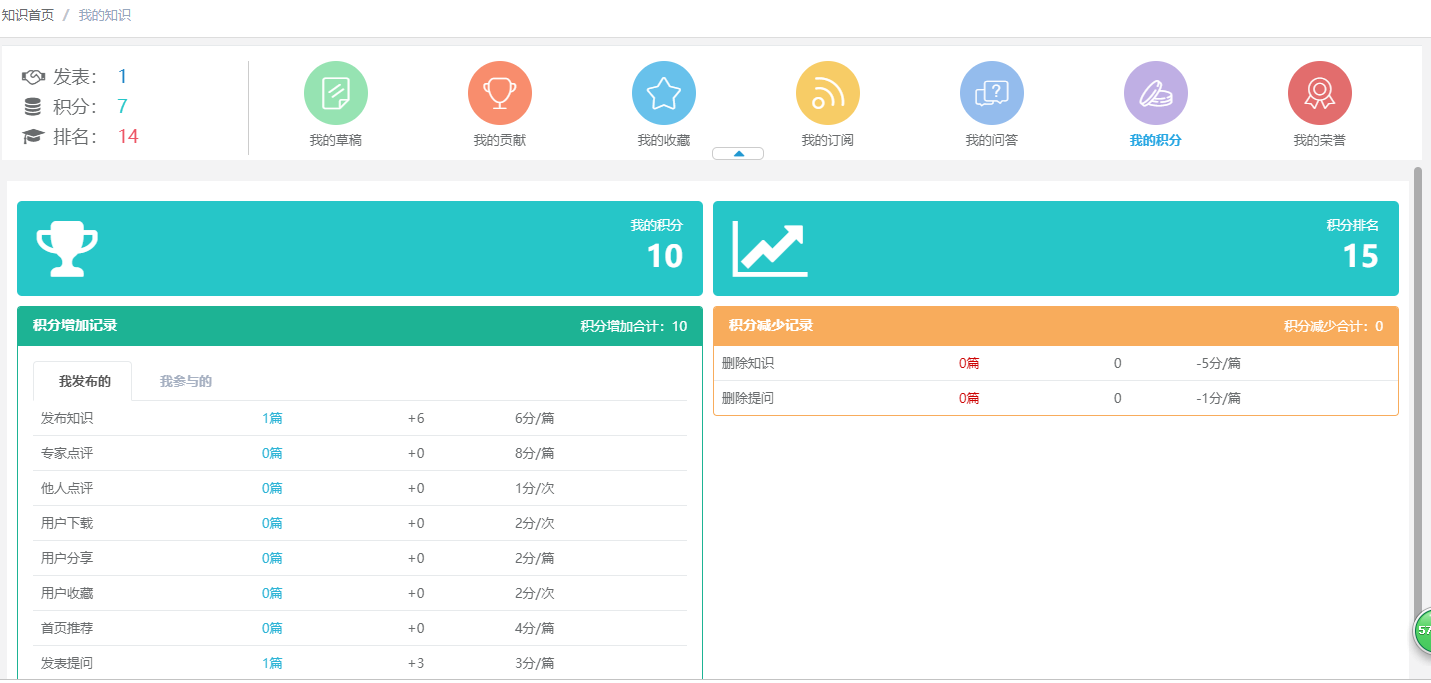1431x683 pixels.
Task: Open the 我的荣誉 award ribbon icon
Action: click(1320, 93)
